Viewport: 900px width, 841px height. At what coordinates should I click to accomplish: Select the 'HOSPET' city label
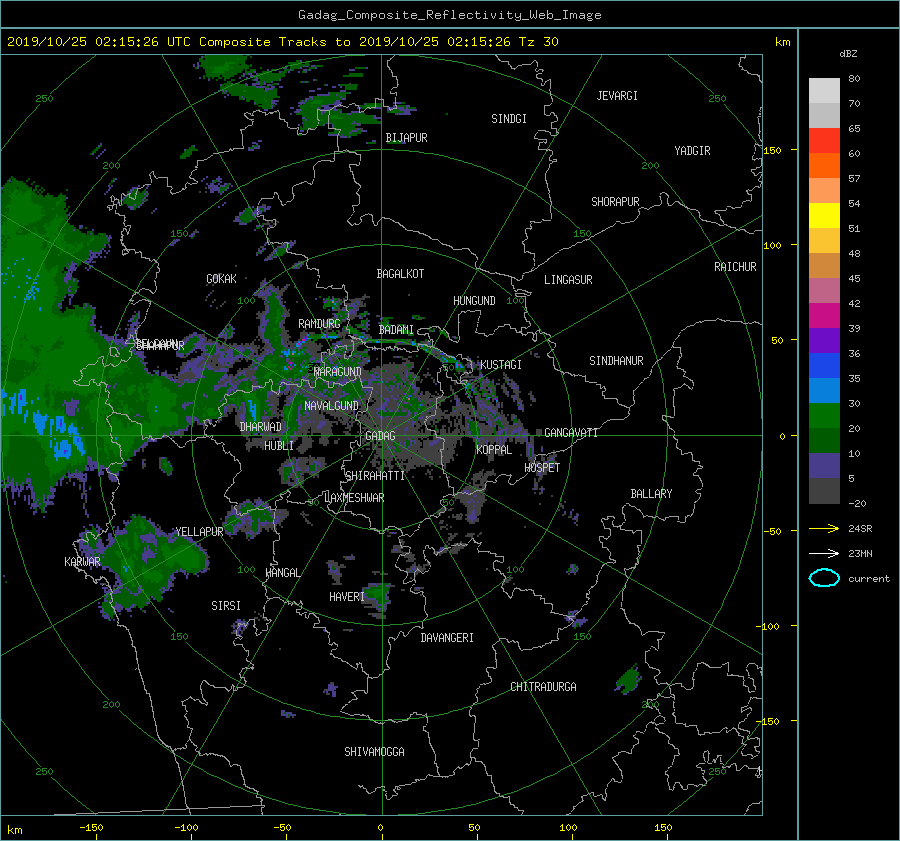point(542,468)
